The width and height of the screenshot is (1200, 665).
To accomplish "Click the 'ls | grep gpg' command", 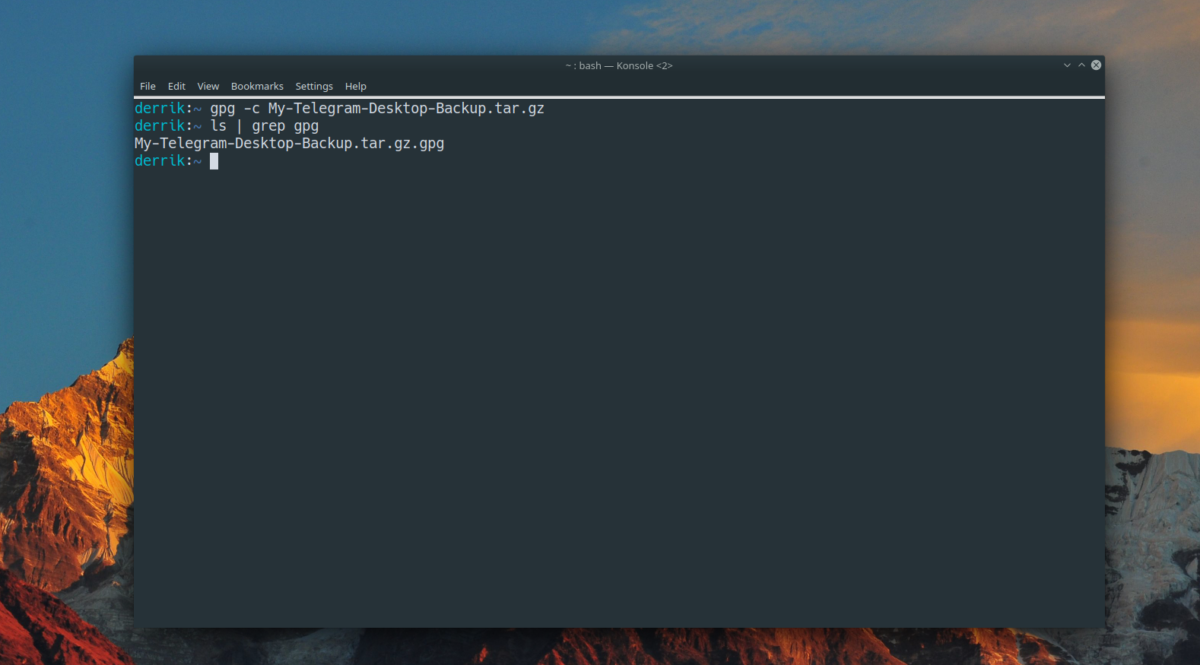I will [x=264, y=126].
